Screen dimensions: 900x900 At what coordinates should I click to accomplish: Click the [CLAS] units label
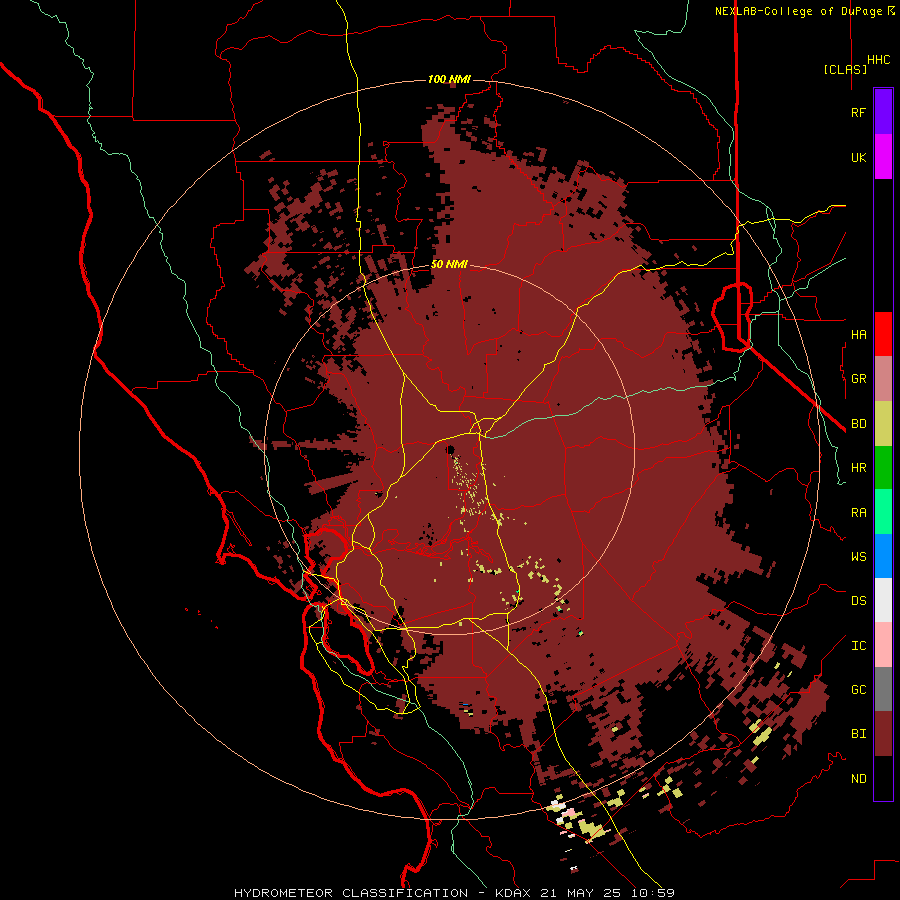pos(845,69)
